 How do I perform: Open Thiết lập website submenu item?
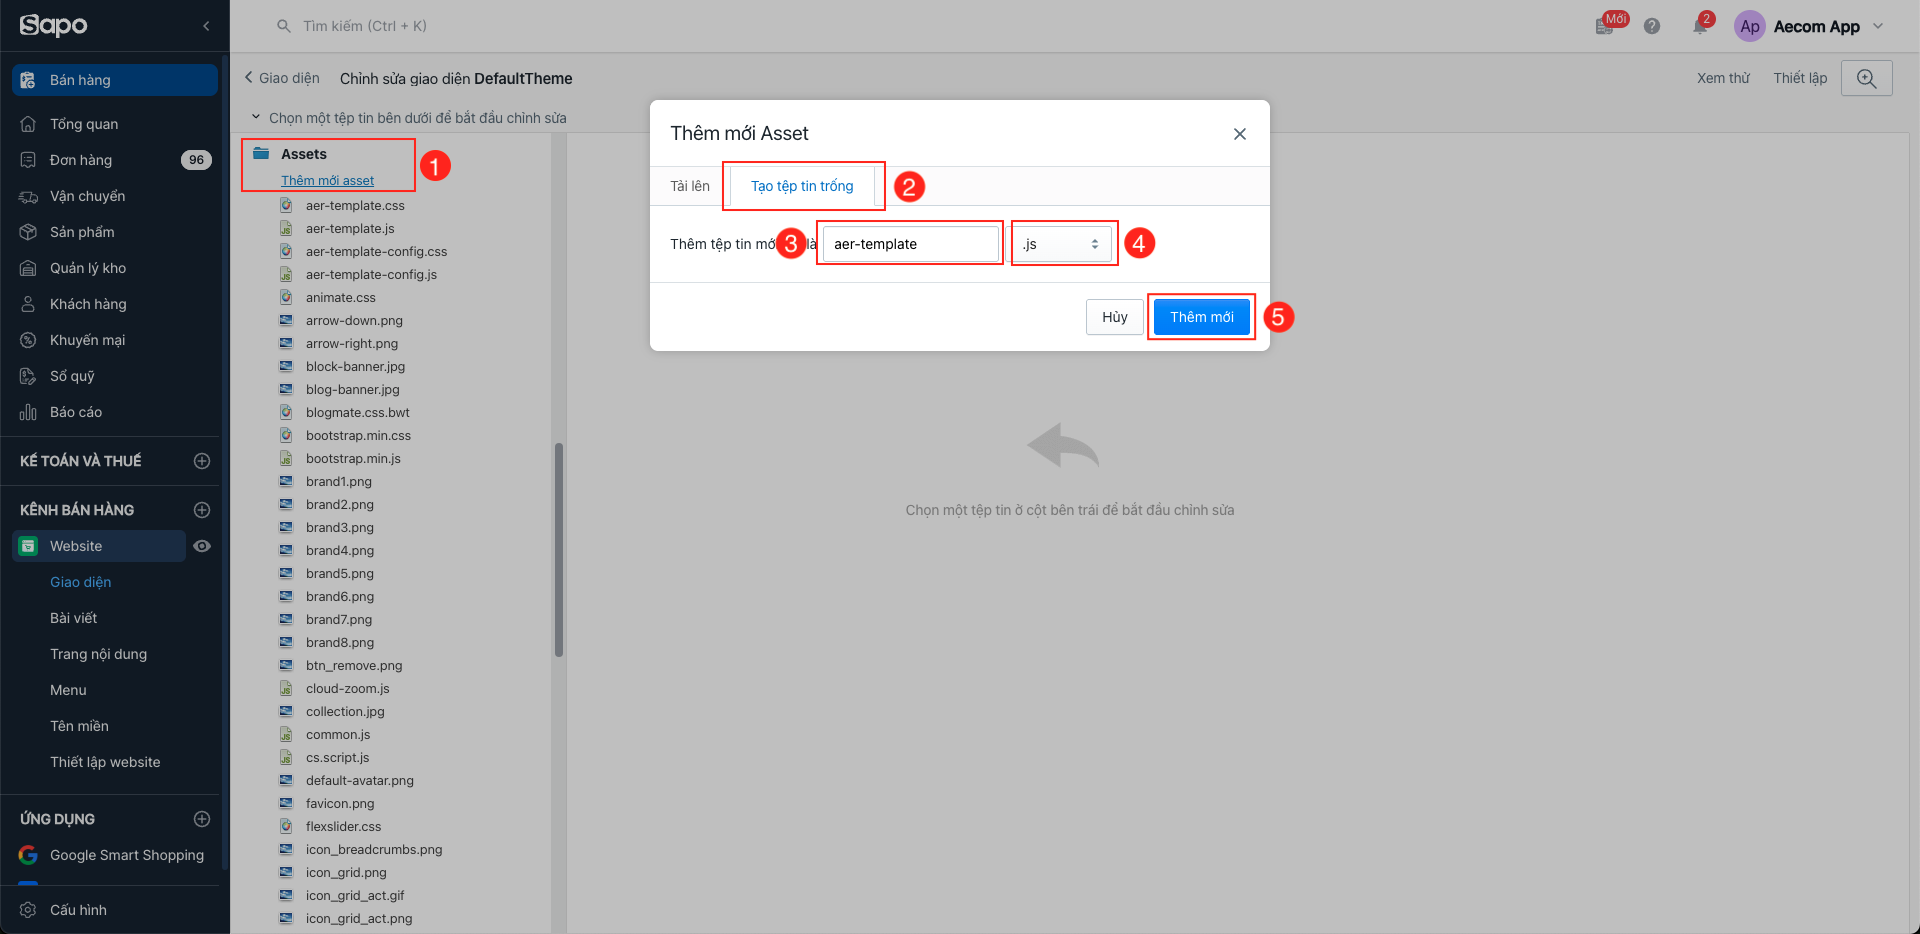click(x=105, y=762)
